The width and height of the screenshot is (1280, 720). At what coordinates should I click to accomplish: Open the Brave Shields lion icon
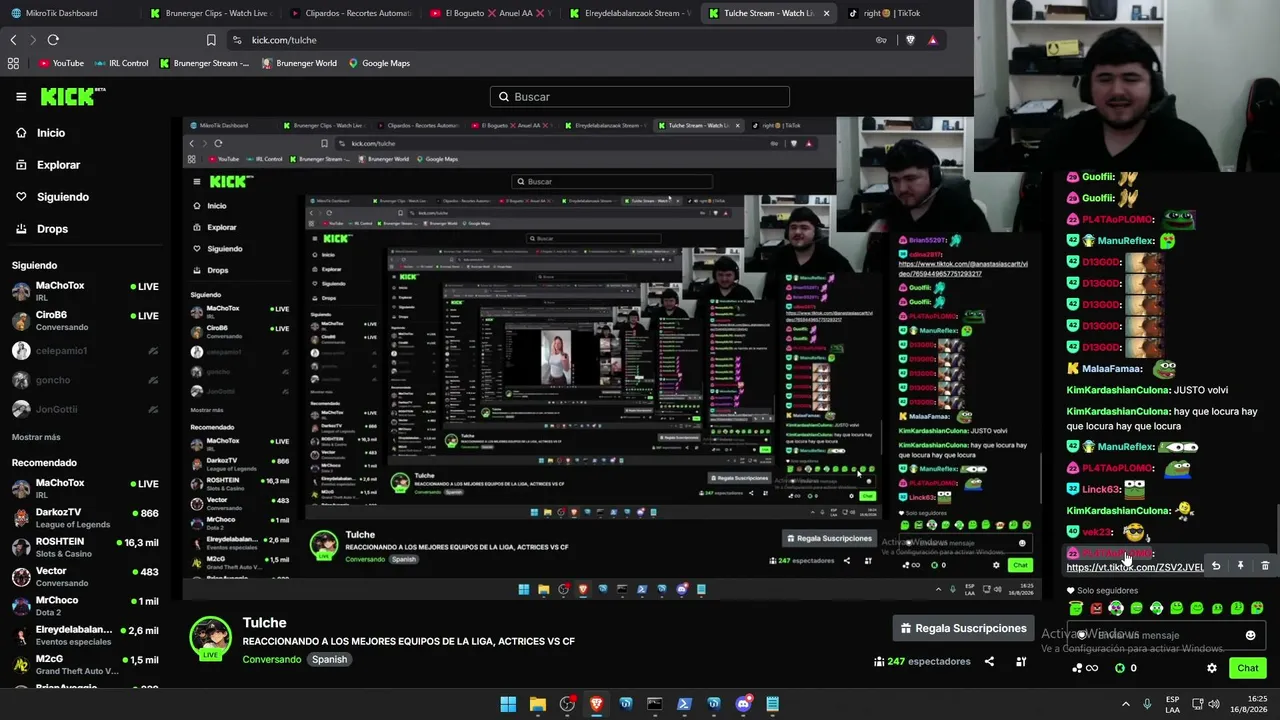click(x=910, y=40)
